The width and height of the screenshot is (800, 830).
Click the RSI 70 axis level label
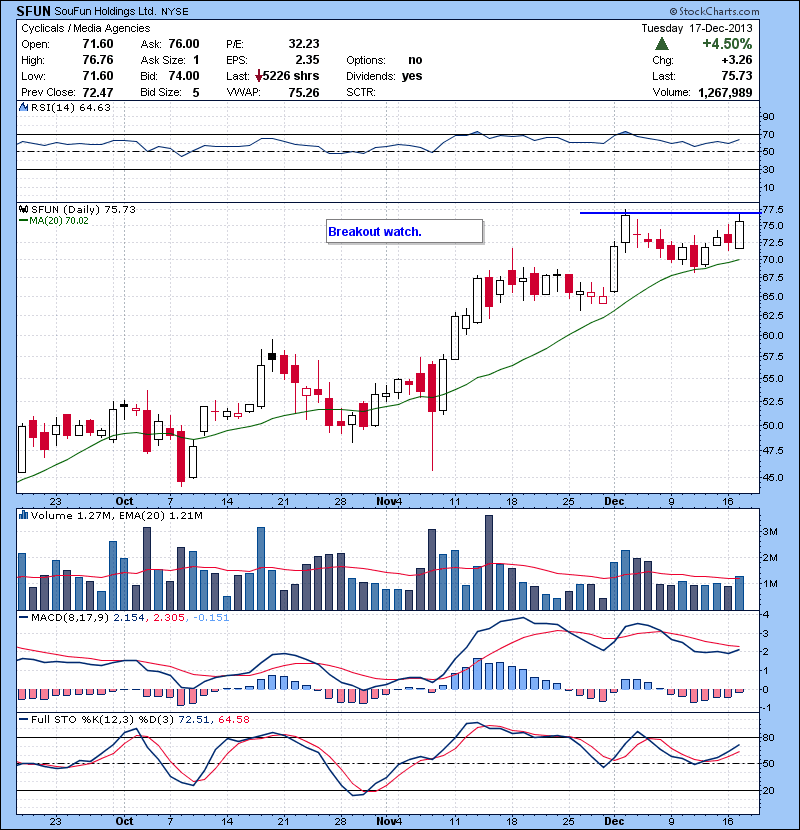pos(768,134)
